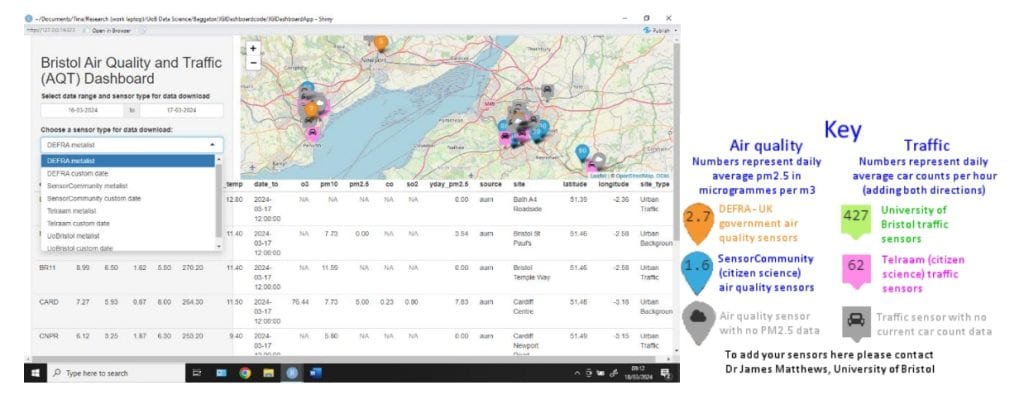Click the 76.44 o3 value cell

[300, 302]
